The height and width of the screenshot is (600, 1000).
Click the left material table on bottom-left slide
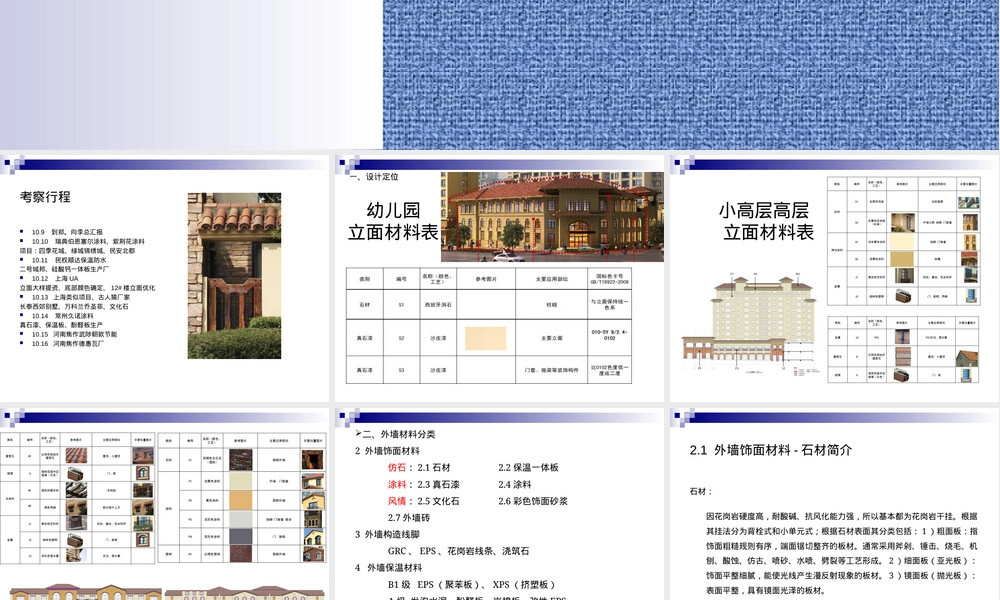click(x=77, y=499)
